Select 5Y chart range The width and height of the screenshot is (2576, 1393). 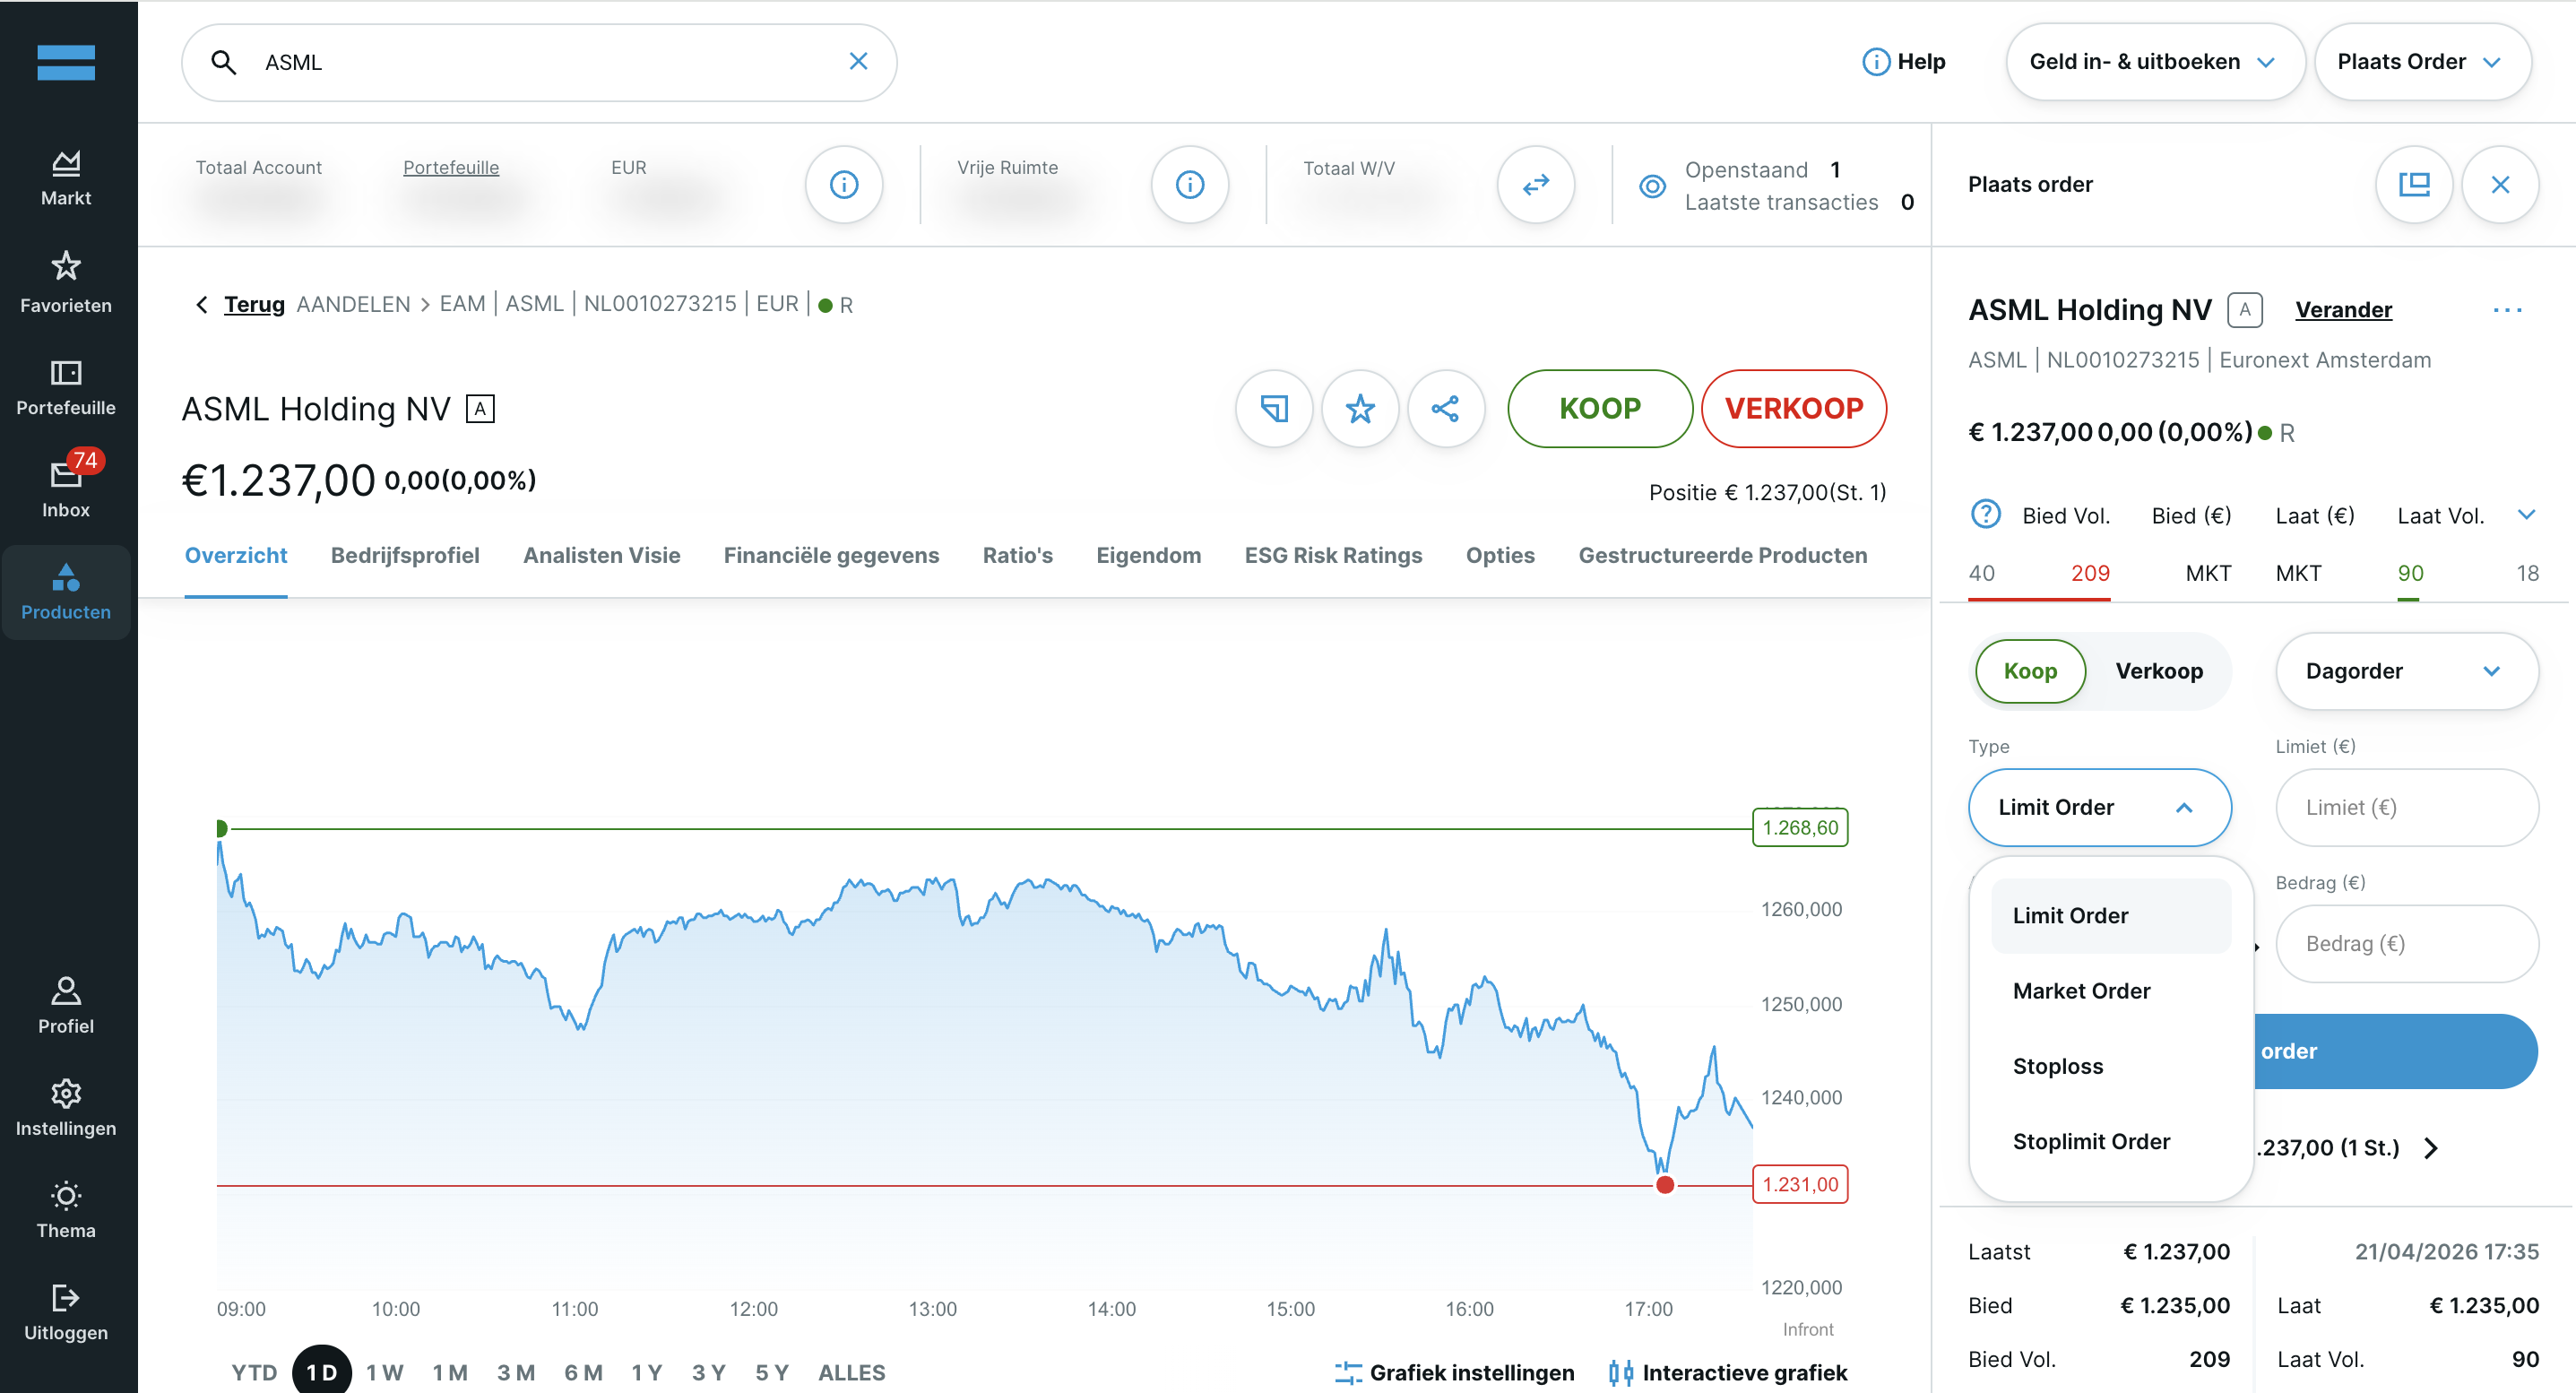(772, 1372)
